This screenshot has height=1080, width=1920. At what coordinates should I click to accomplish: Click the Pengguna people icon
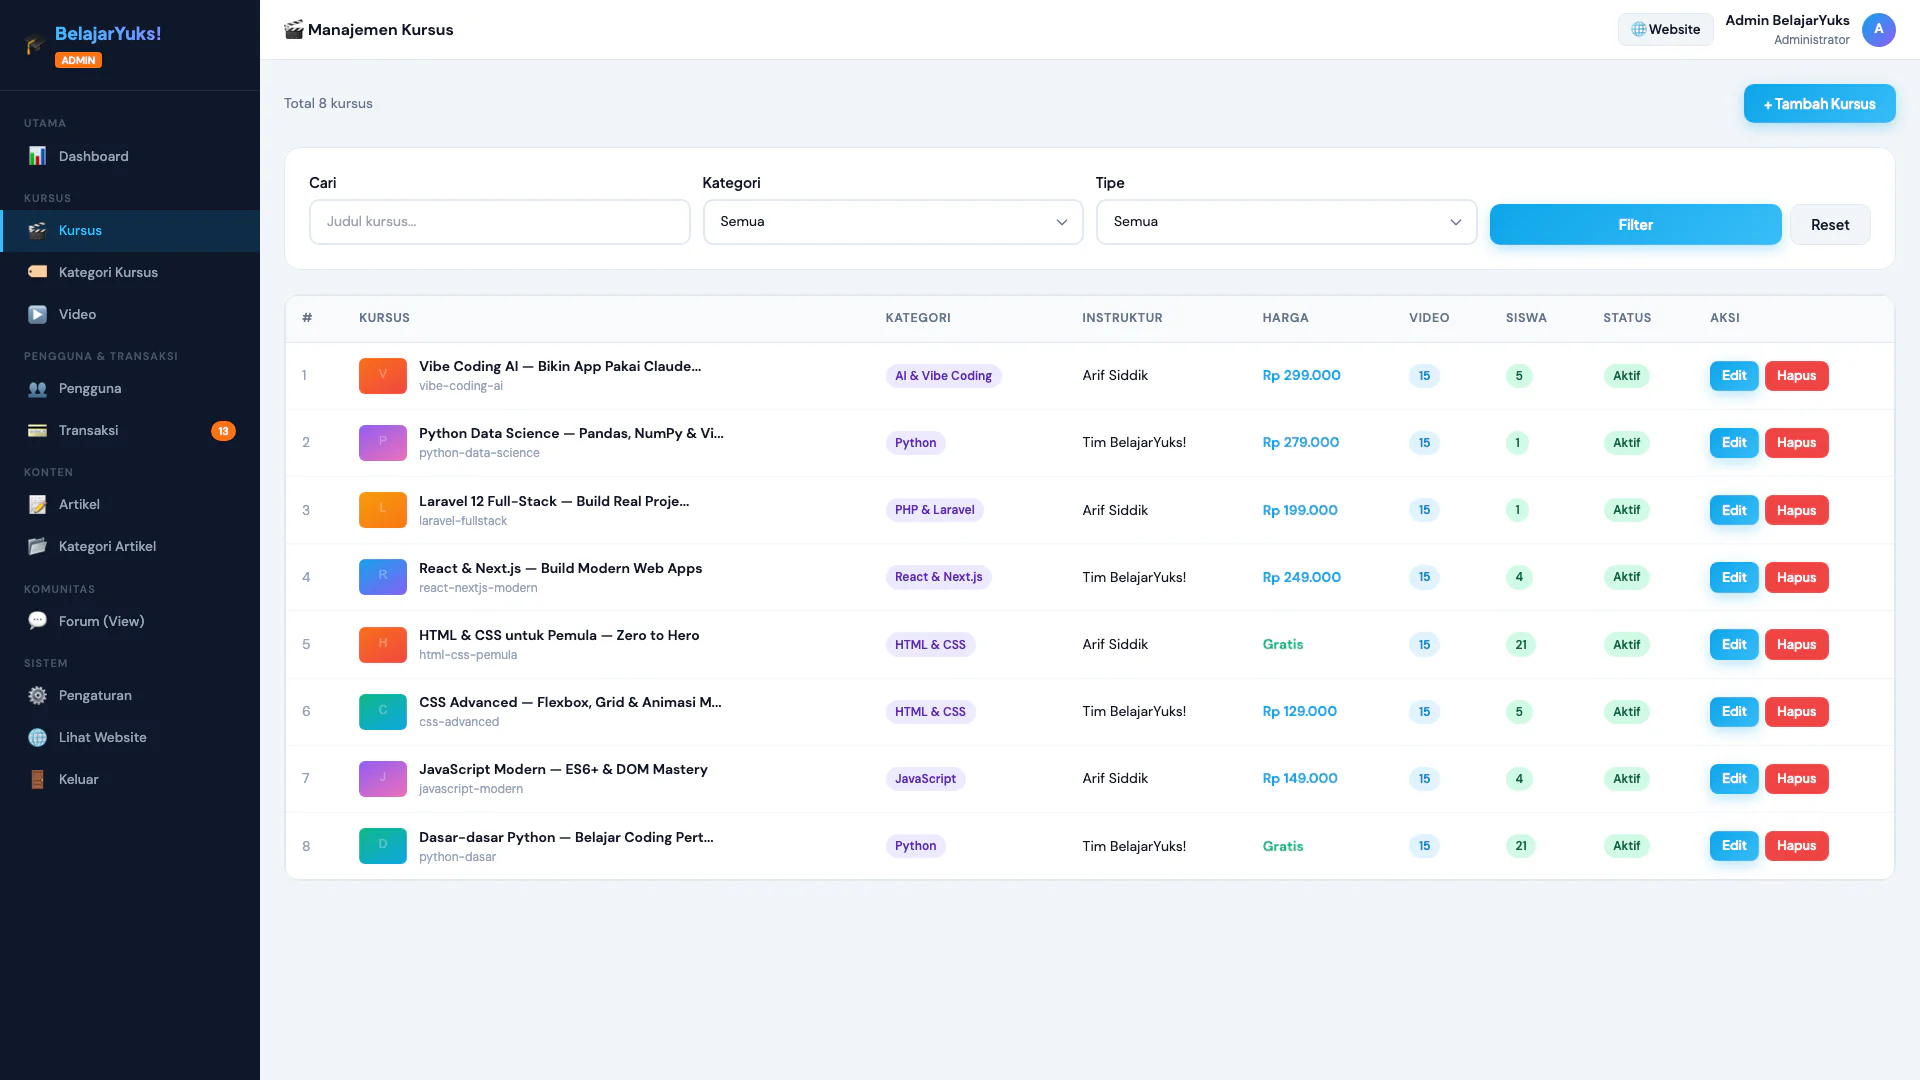[37, 388]
